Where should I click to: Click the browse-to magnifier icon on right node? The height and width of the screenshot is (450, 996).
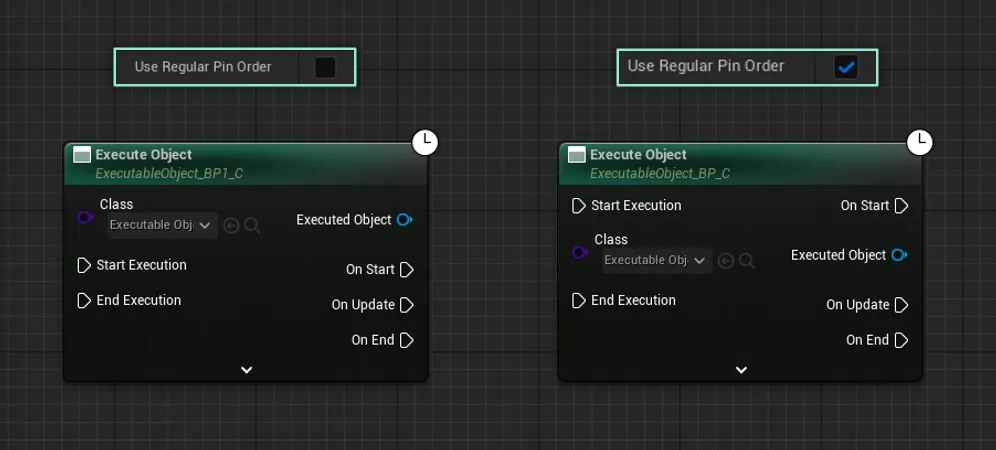pyautogui.click(x=746, y=261)
